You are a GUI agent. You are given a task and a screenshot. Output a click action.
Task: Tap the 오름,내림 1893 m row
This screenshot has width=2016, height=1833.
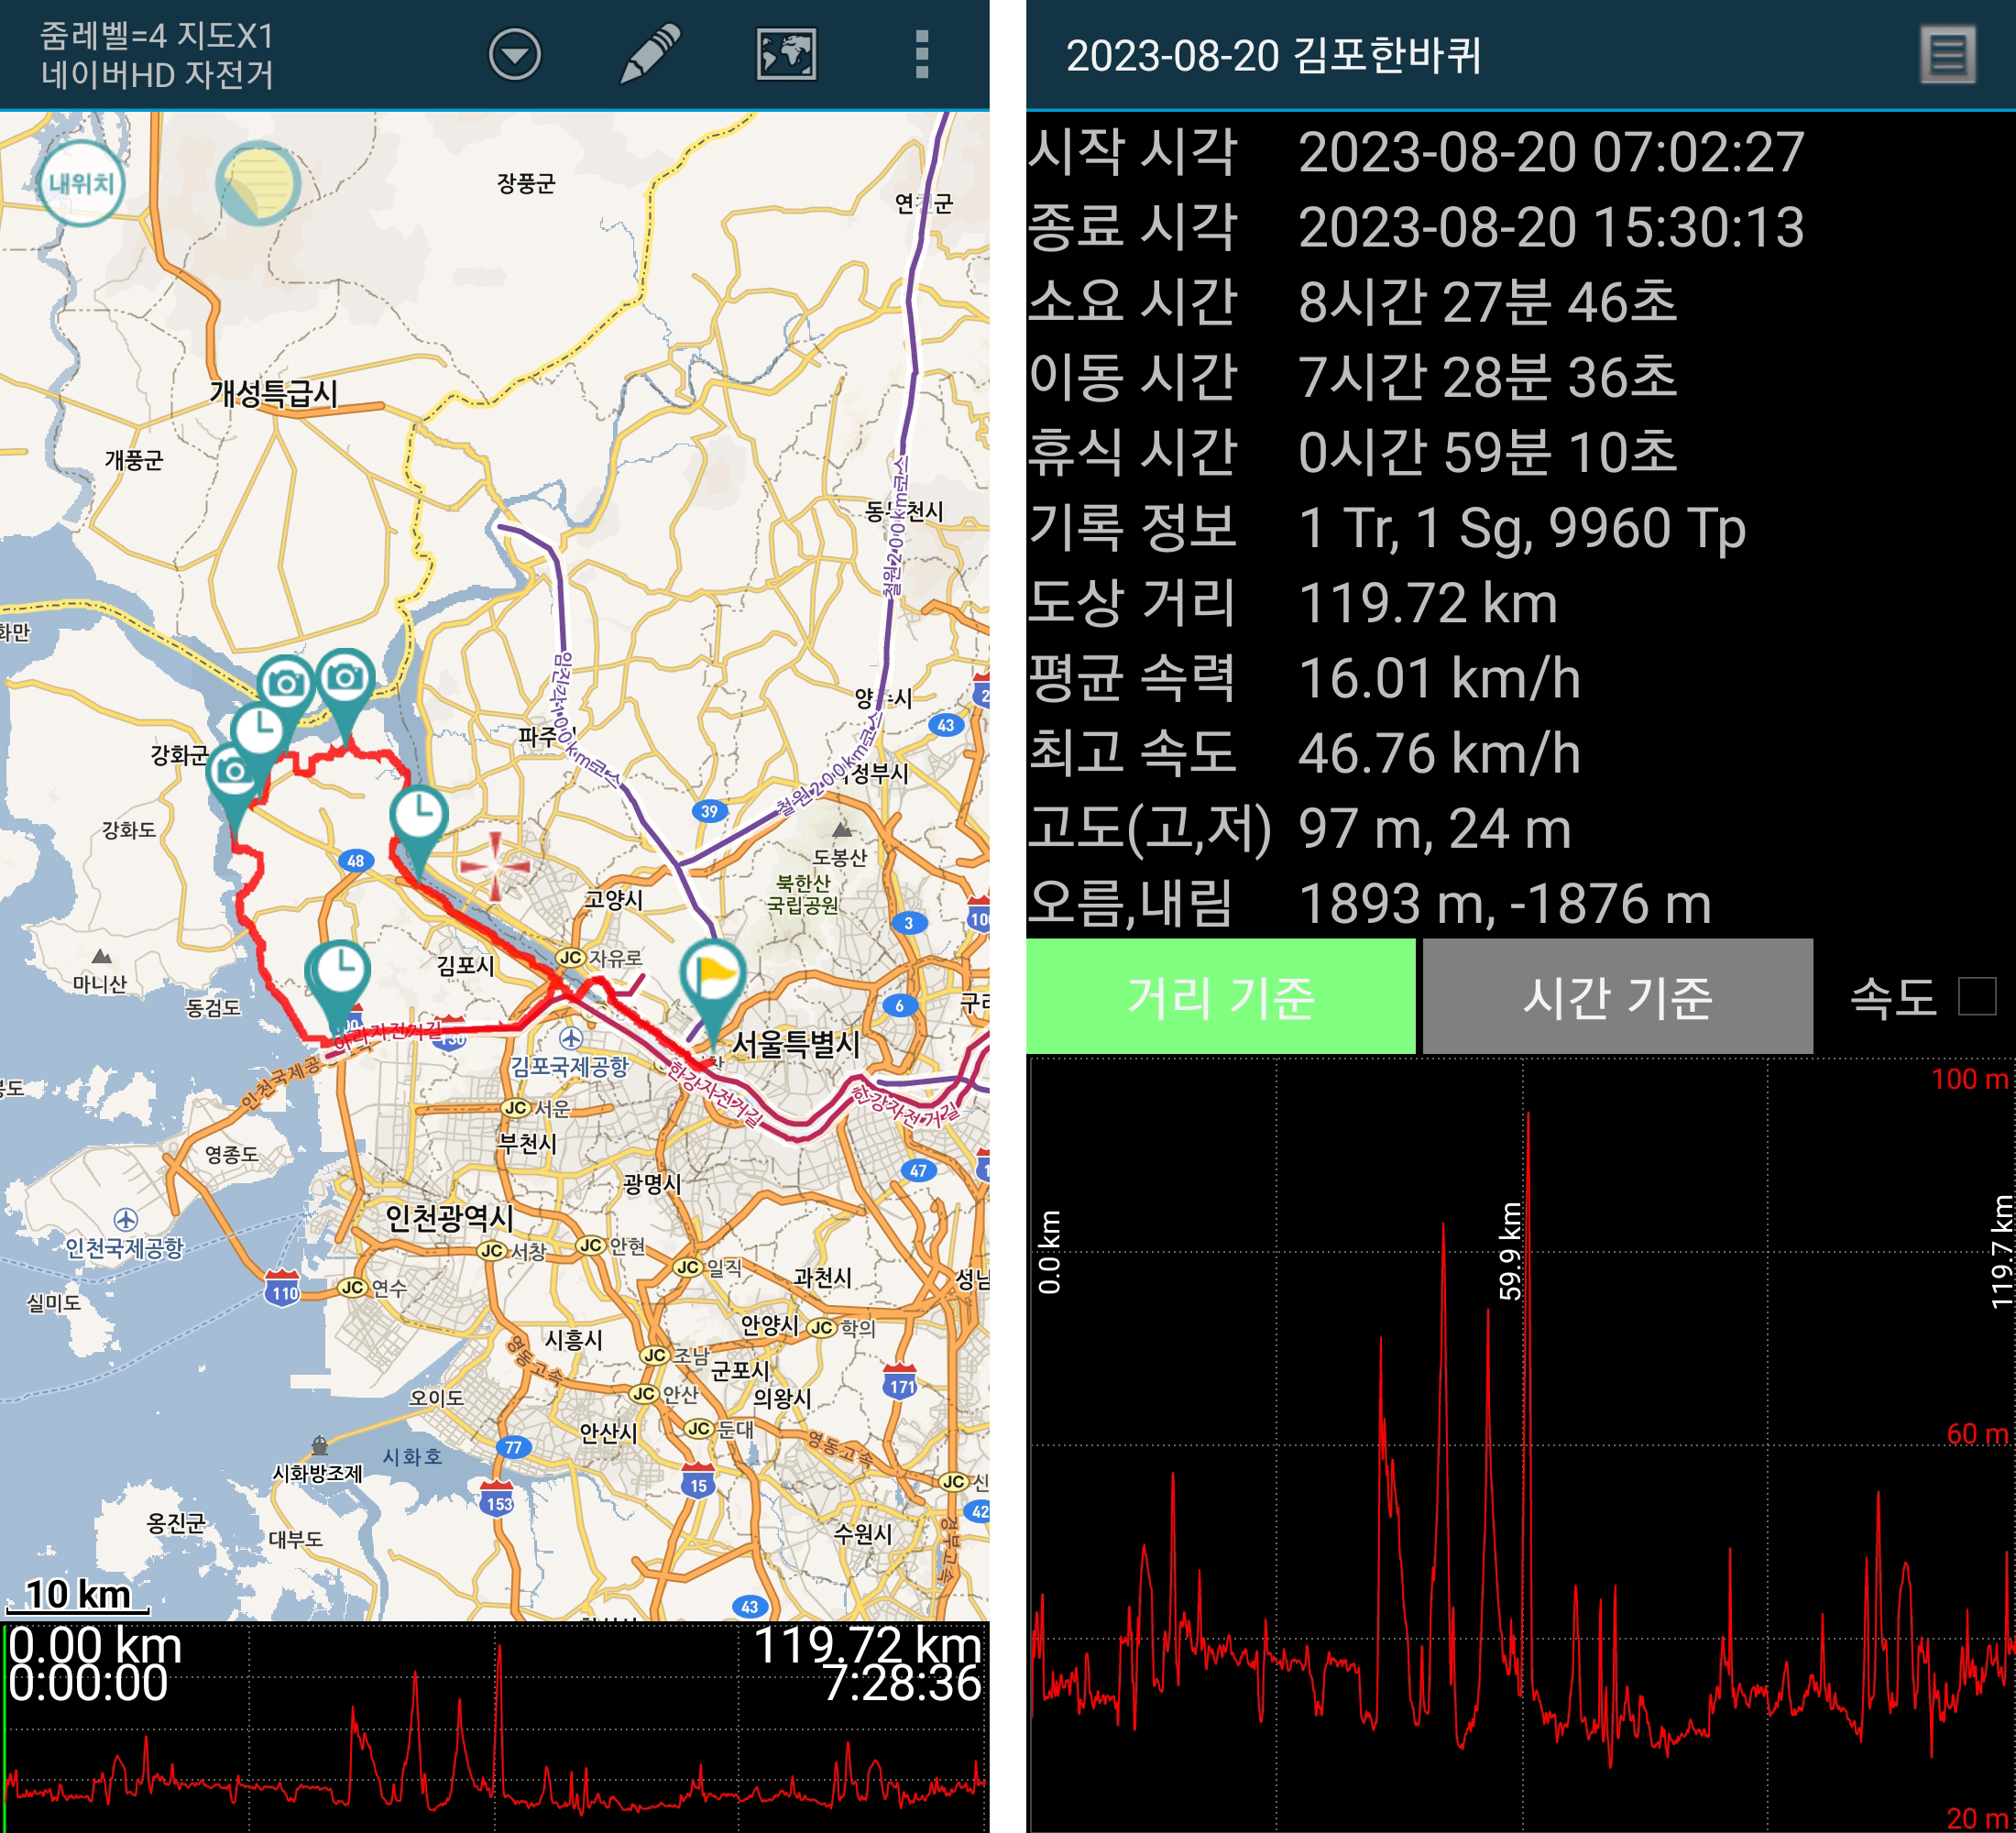tap(1520, 904)
